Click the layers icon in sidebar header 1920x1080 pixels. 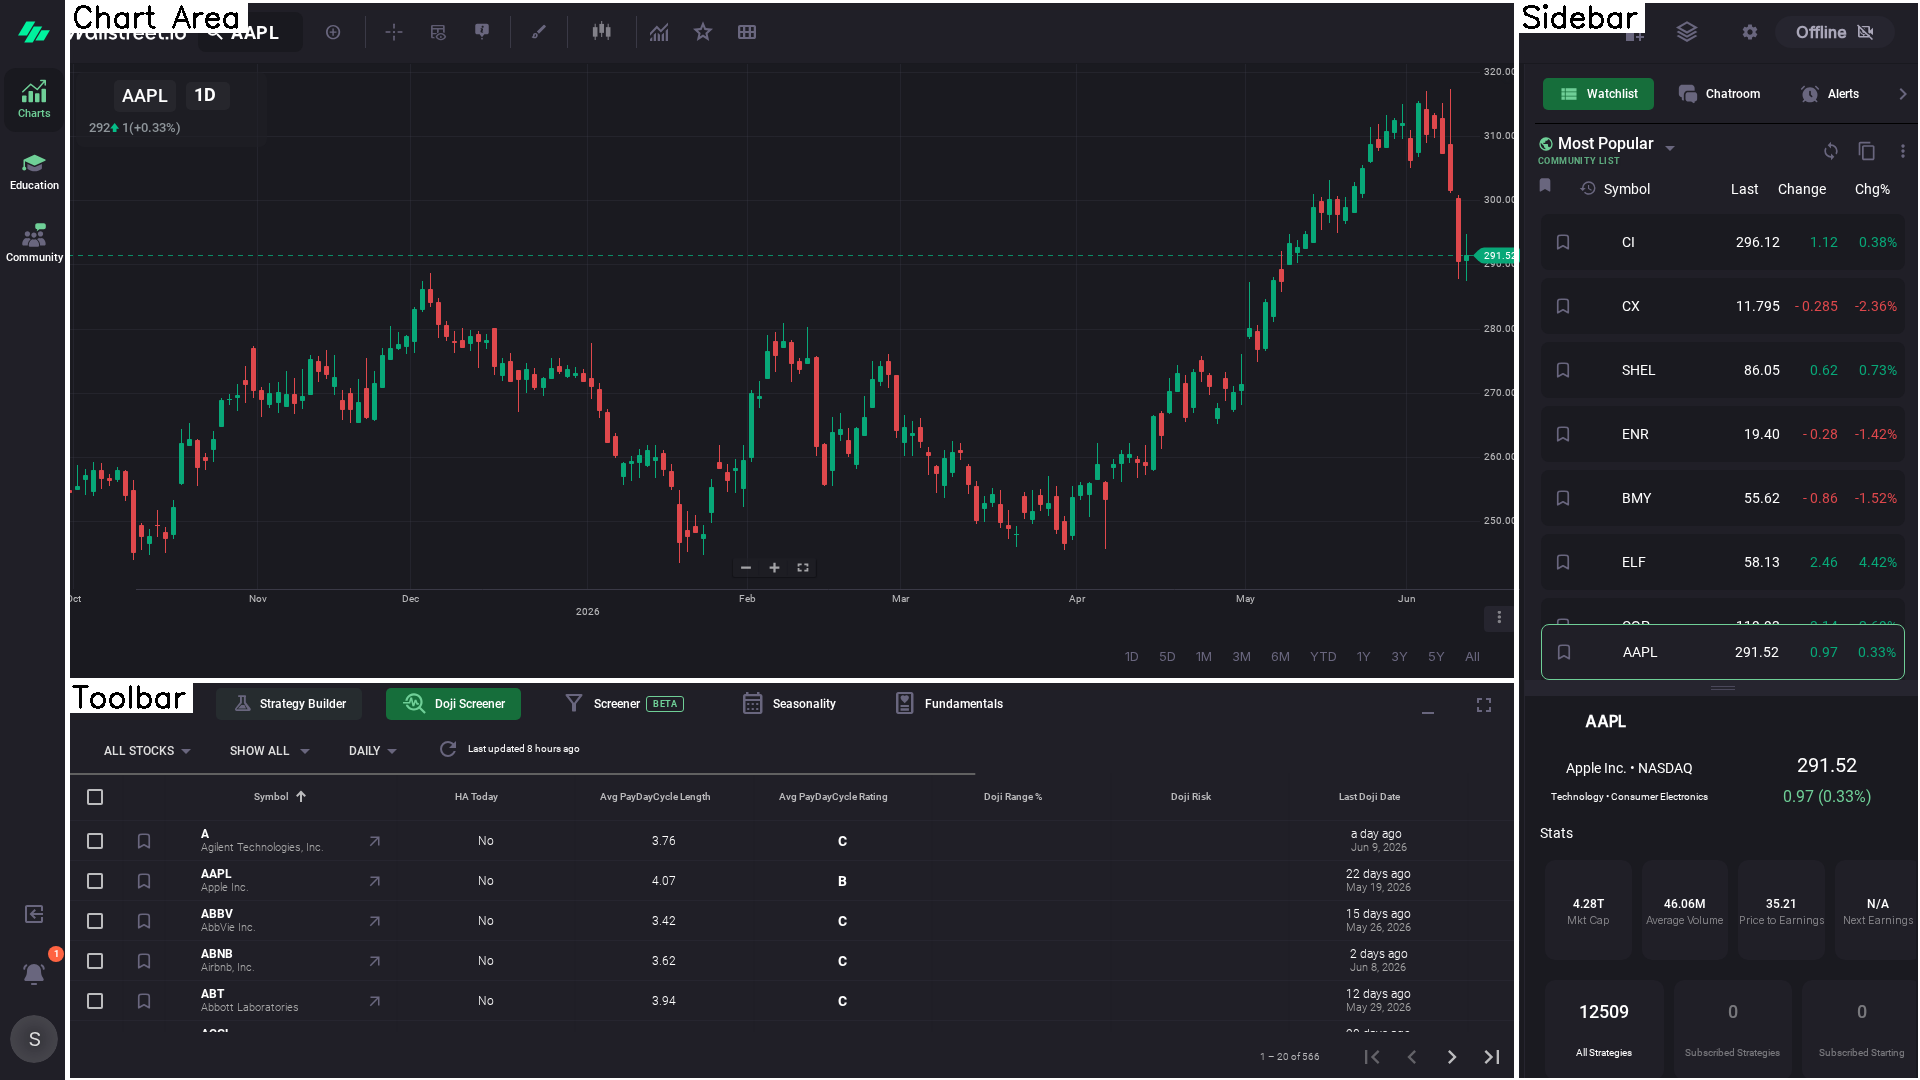click(x=1687, y=32)
